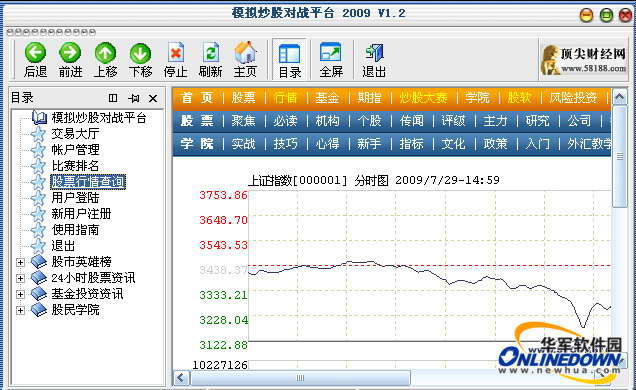The height and width of the screenshot is (390, 636).
Task: Open 炒股大赛 in the orange nav bar
Action: [423, 98]
